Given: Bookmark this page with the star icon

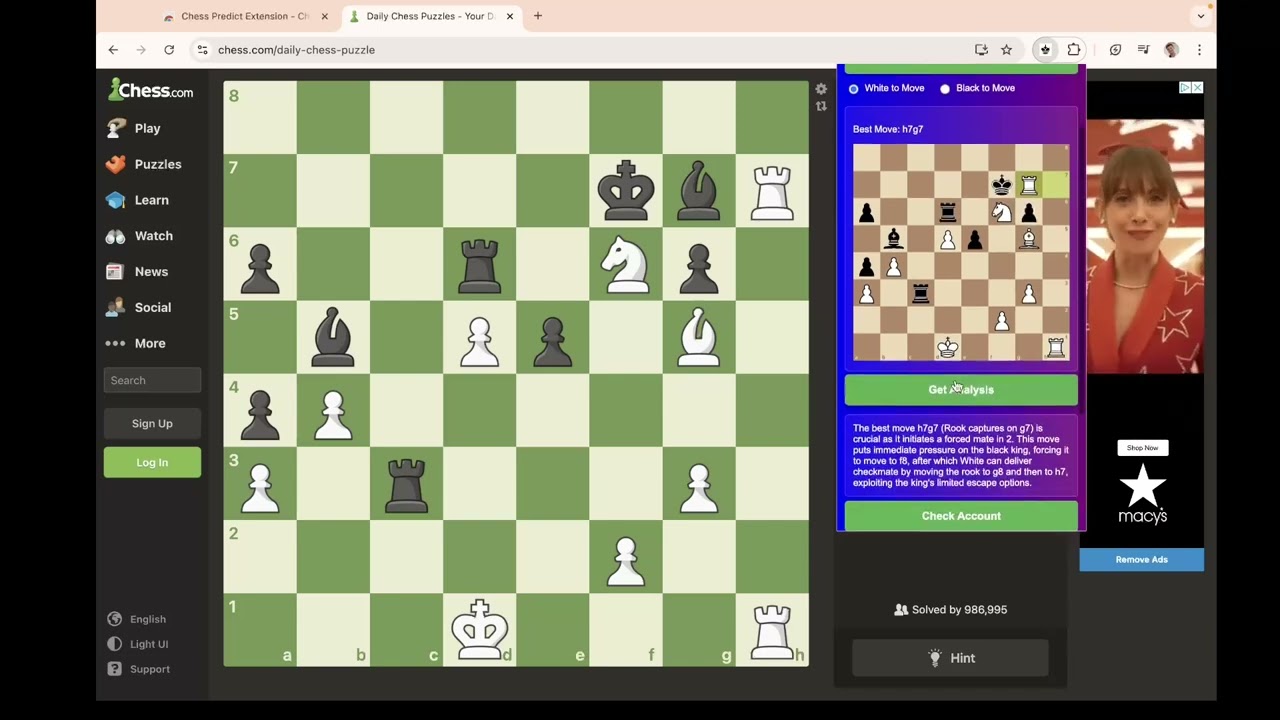Looking at the screenshot, I should click(1006, 50).
